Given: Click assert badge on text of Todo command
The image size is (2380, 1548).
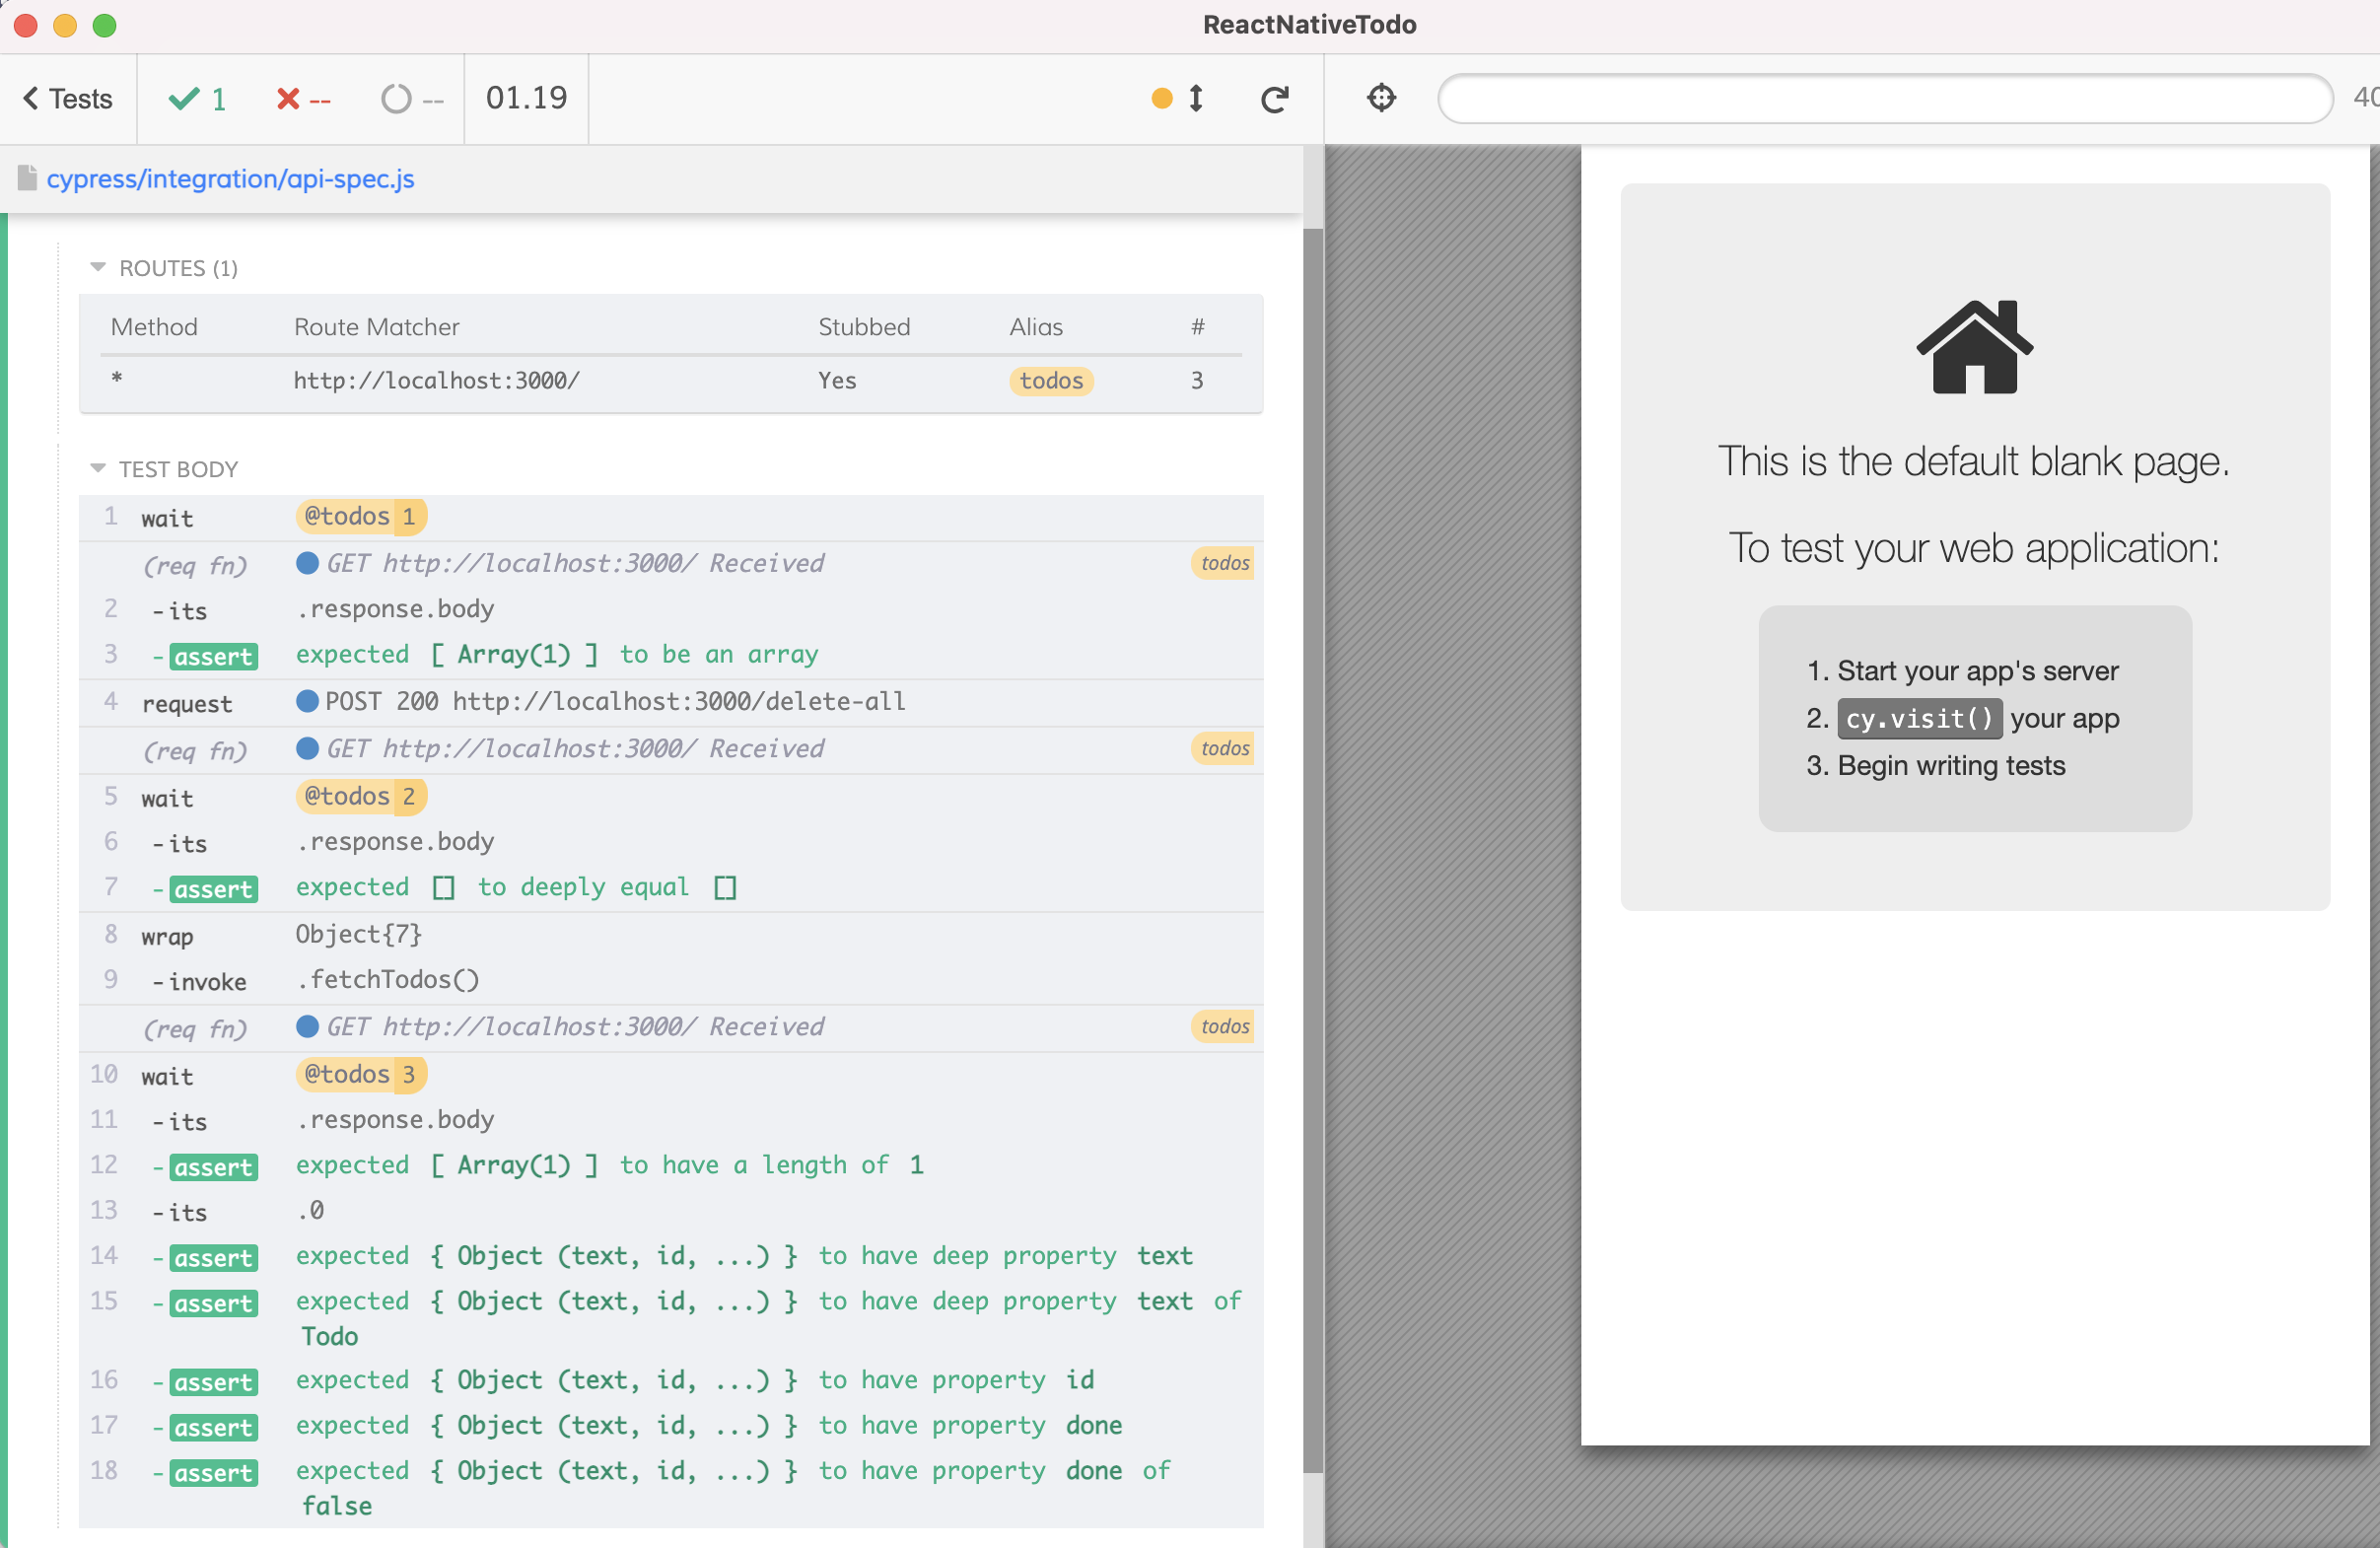Looking at the screenshot, I should [x=213, y=1303].
